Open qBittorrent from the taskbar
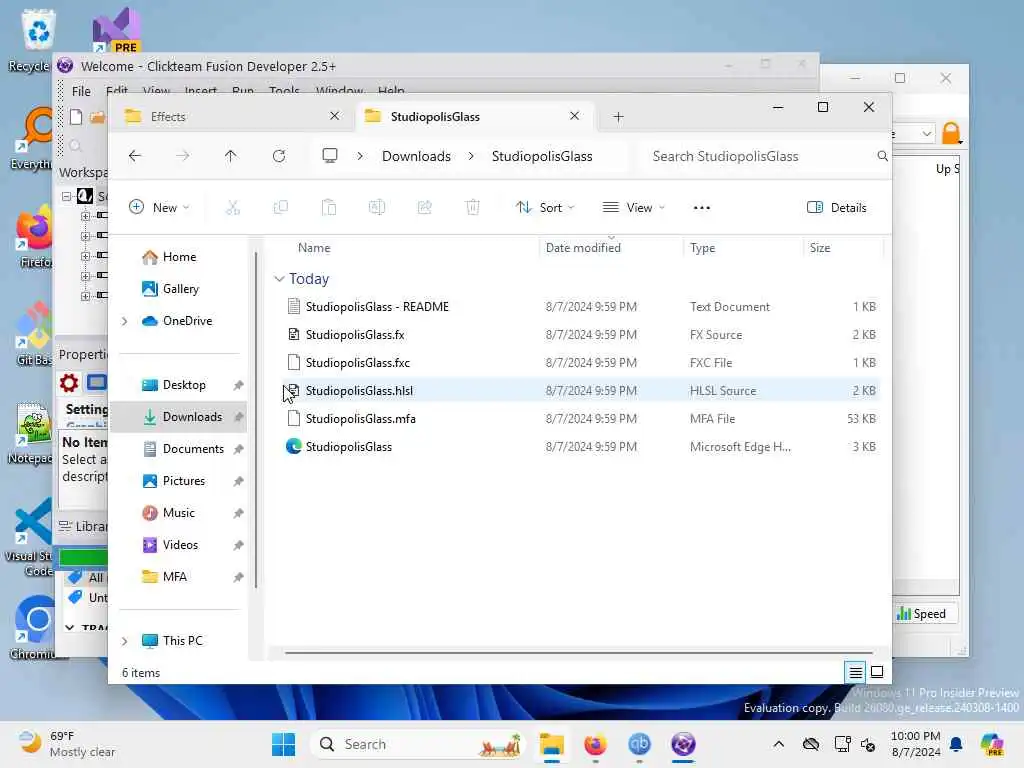The width and height of the screenshot is (1024, 768). 639,744
